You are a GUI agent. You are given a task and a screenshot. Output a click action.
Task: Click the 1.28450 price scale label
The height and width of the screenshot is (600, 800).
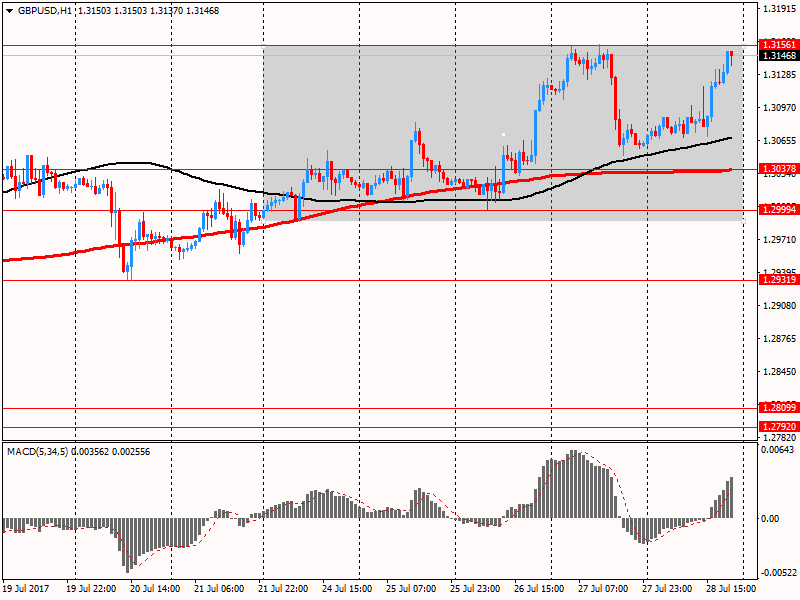click(x=779, y=372)
